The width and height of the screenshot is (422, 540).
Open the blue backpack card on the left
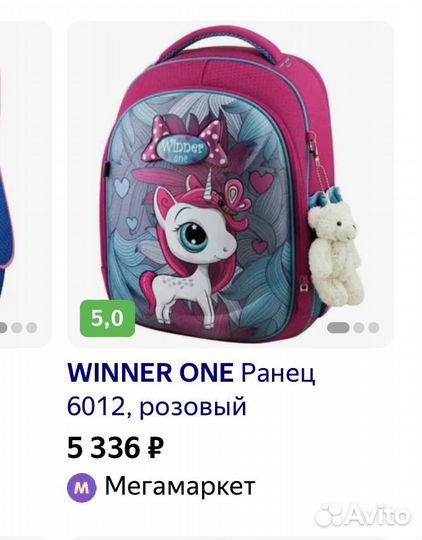coord(25,184)
